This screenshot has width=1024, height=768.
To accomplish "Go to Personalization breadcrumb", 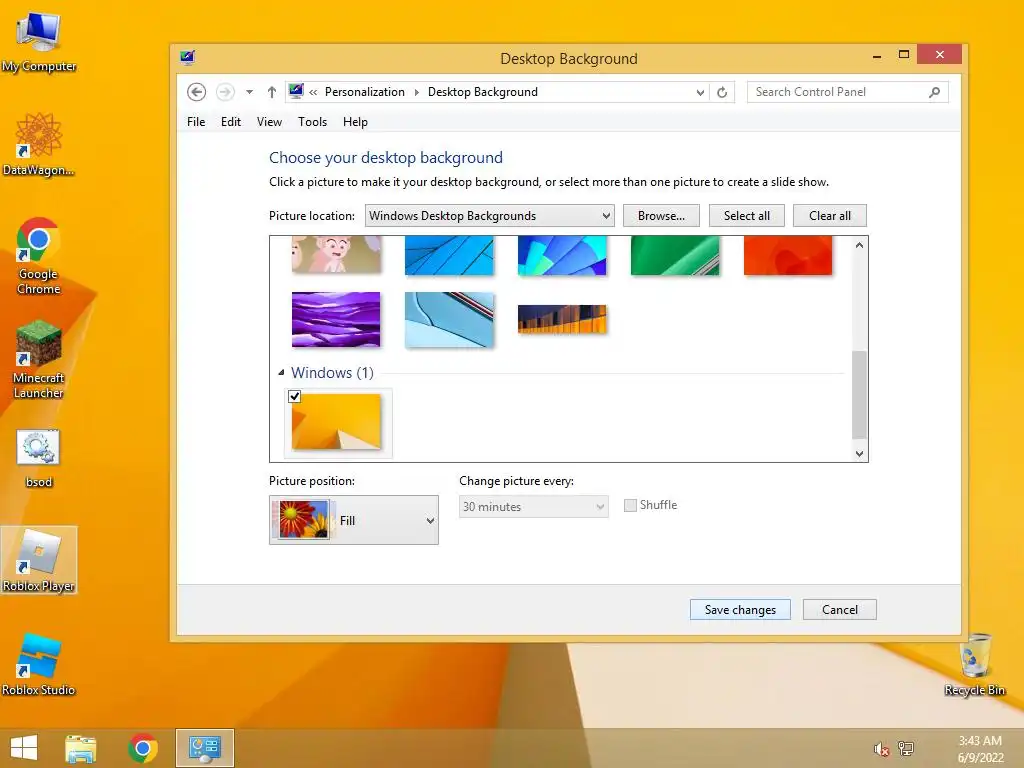I will (364, 92).
